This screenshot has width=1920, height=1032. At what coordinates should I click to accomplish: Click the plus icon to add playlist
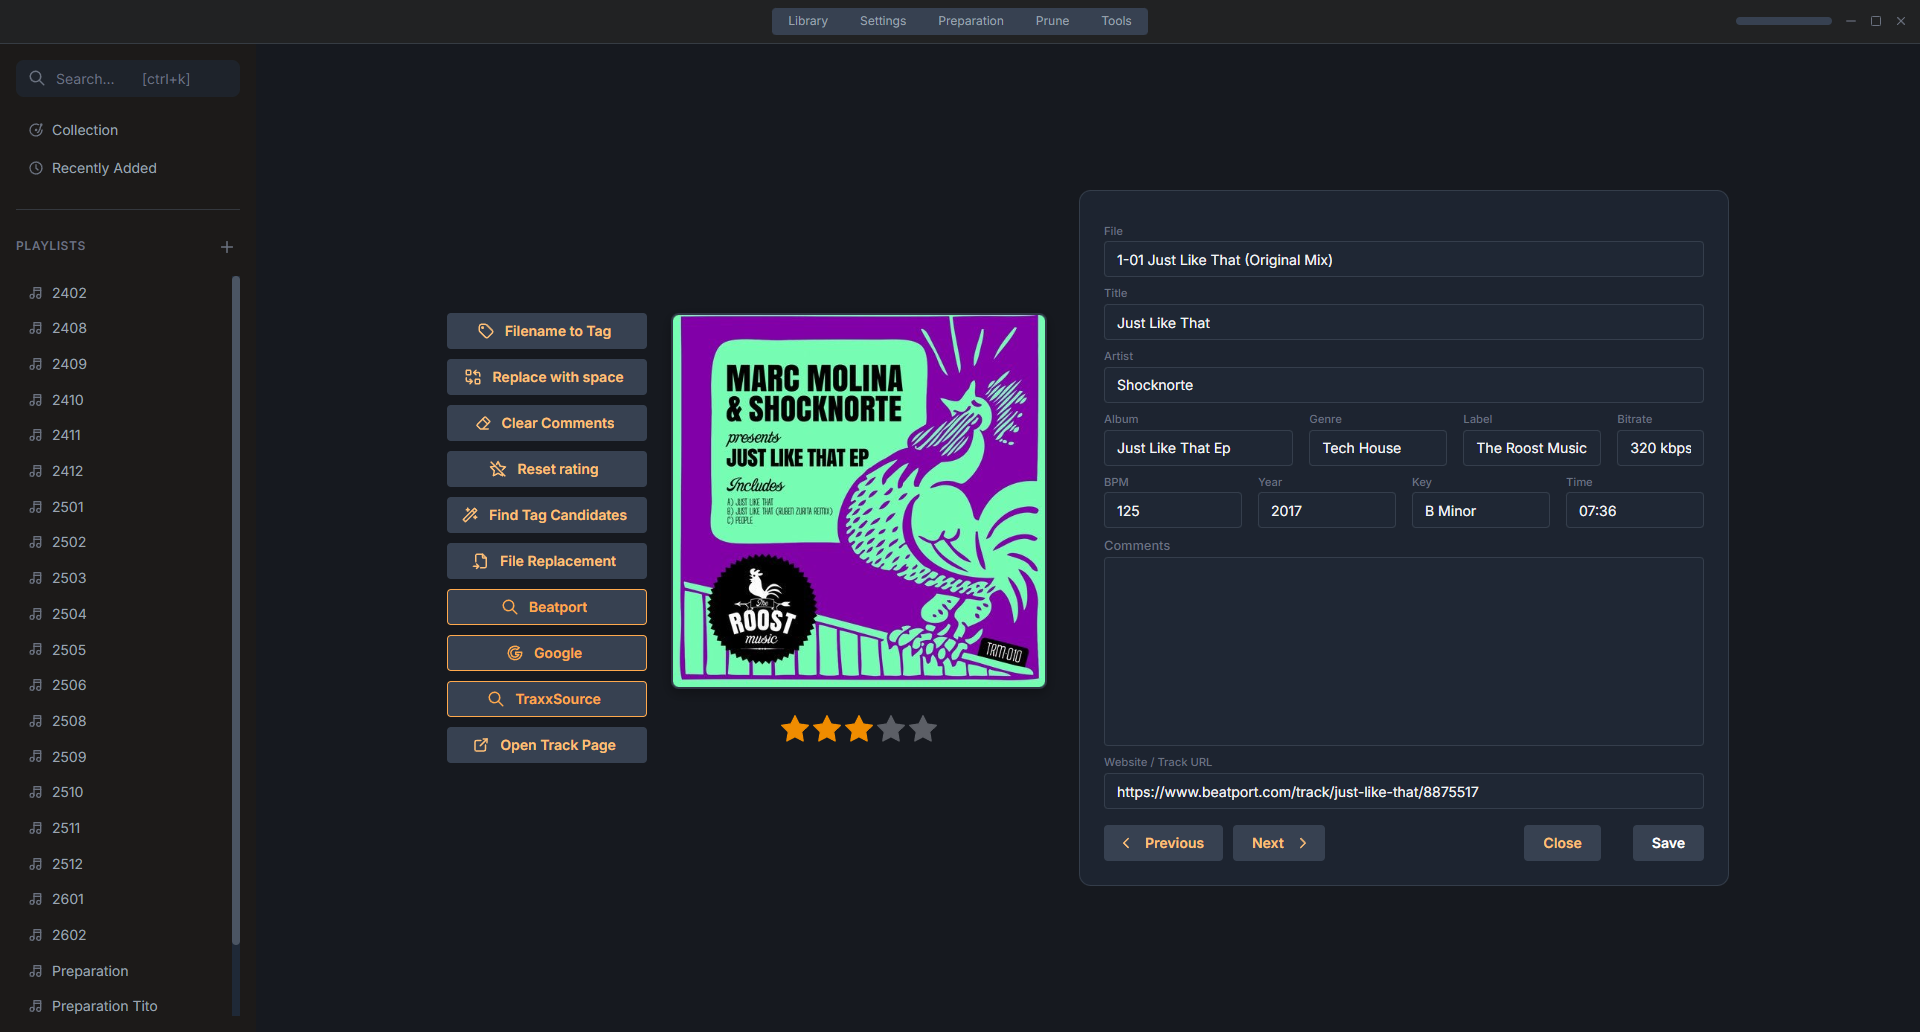coord(226,246)
